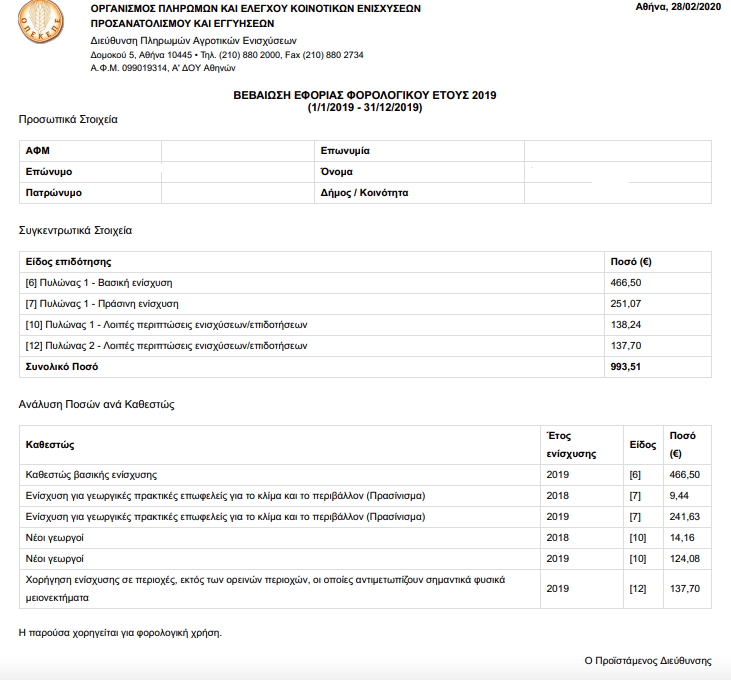Click the empty value cell next to Επωνυμία

coord(617,151)
